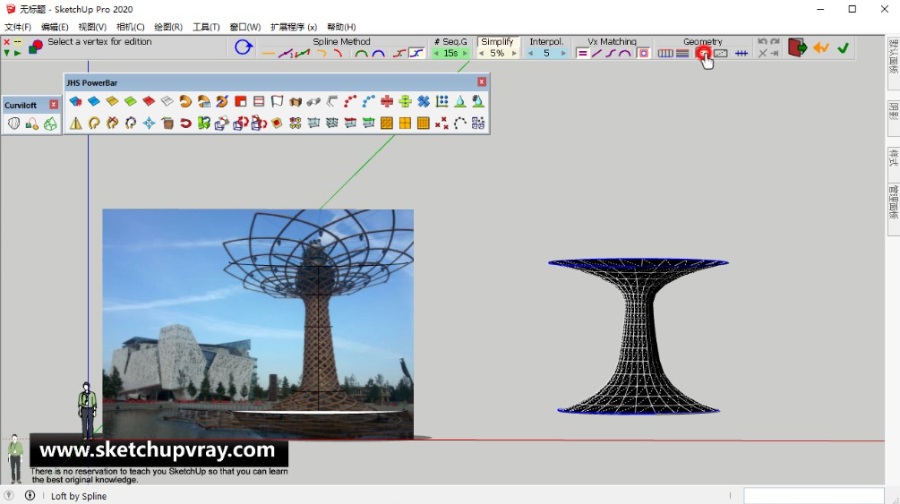Increase the Seg.G 15s value with right arrow
The width and height of the screenshot is (900, 504).
coord(465,53)
